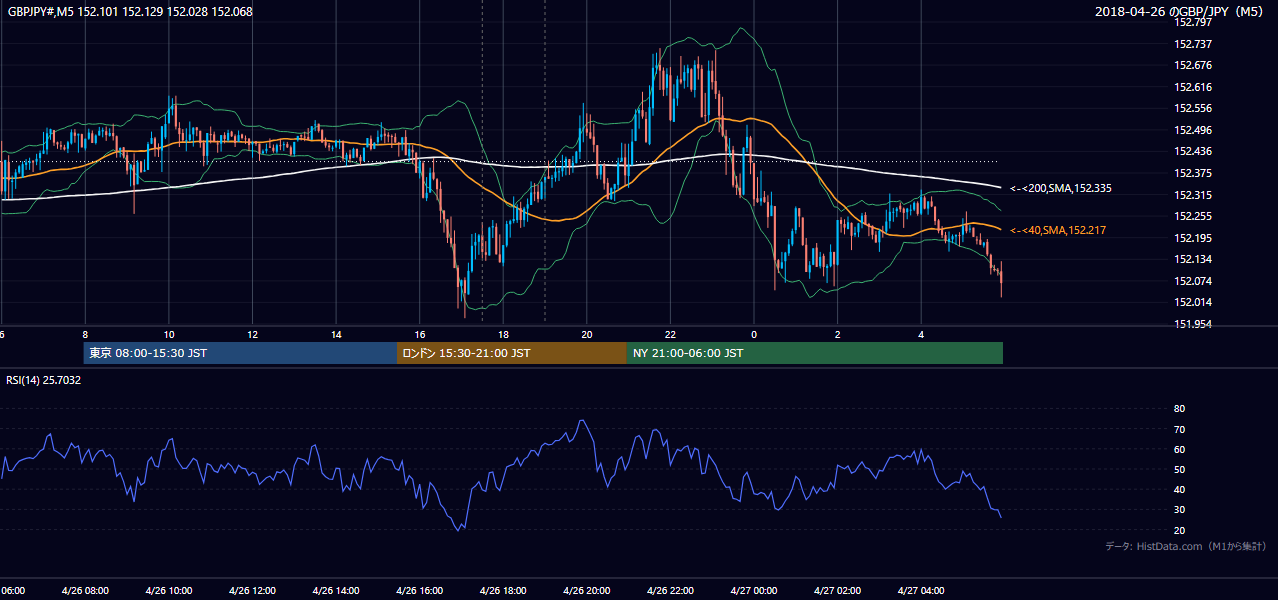Click the RSI(14) 25.7032 indicator label
The width and height of the screenshot is (1278, 600).
click(44, 380)
